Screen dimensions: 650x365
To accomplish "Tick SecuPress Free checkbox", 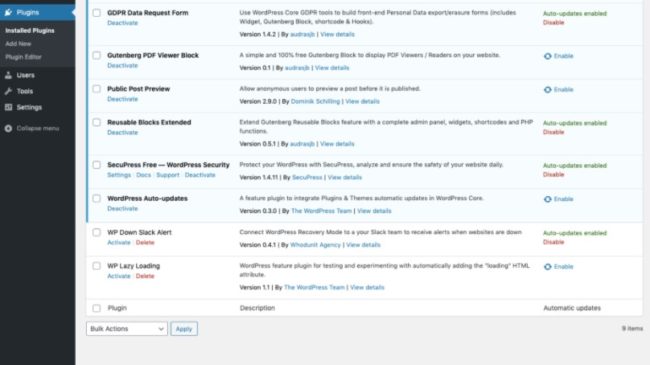I will (97, 165).
